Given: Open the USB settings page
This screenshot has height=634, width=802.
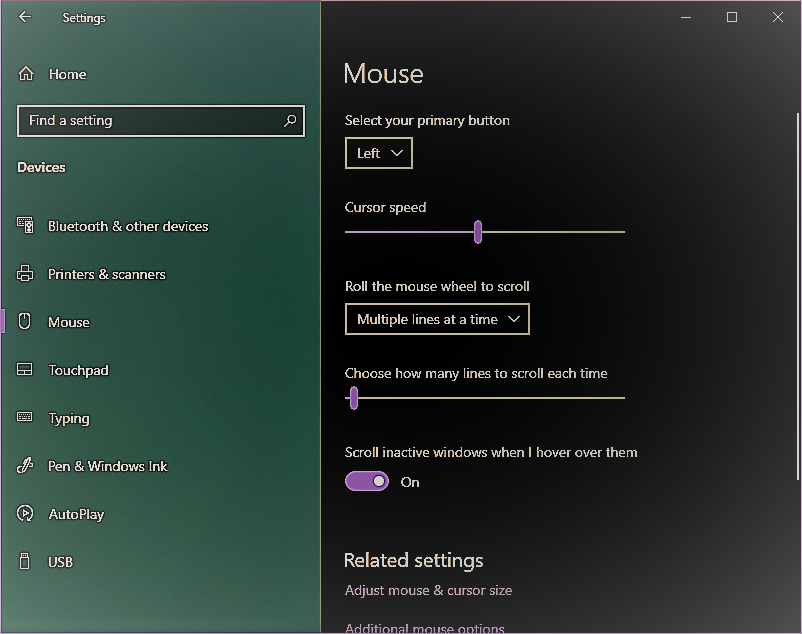Looking at the screenshot, I should click(60, 562).
